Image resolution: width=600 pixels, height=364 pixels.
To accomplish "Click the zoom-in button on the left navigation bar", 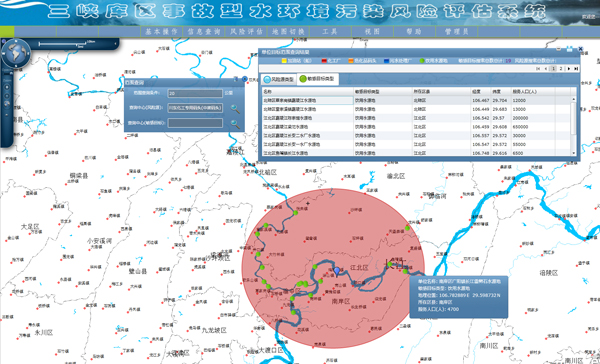I will coord(7,87).
